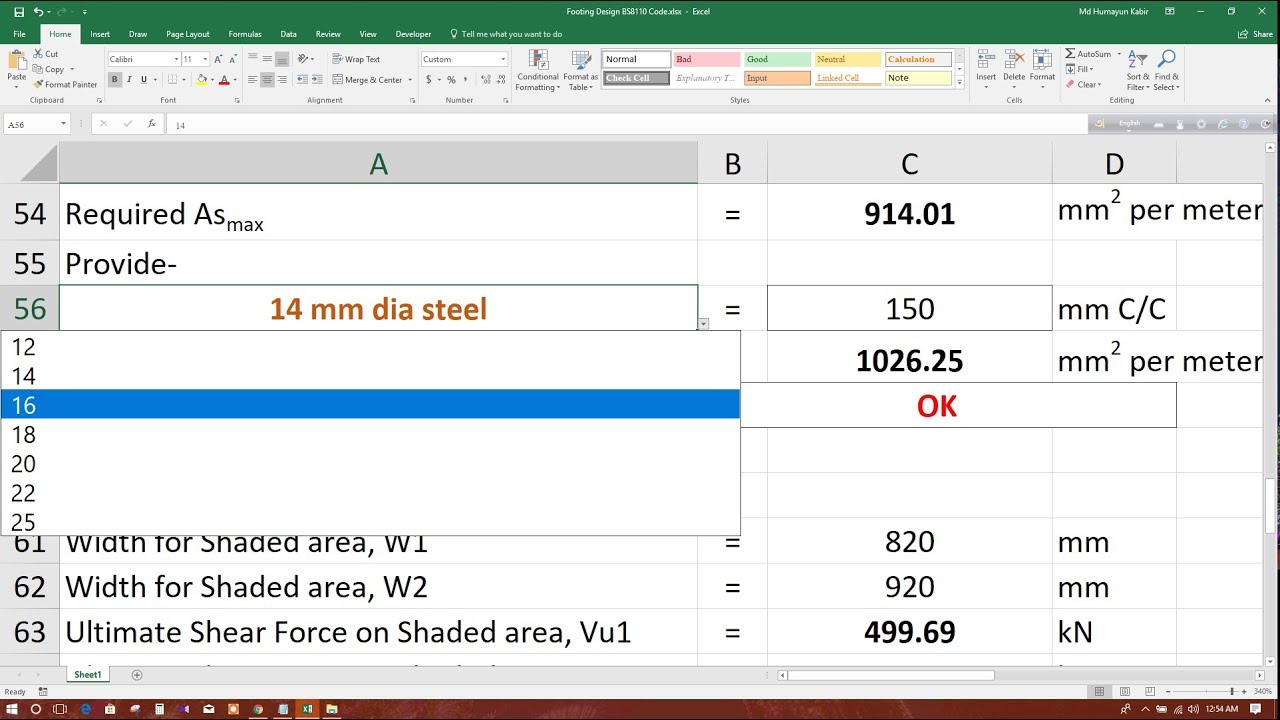1280x720 pixels.
Task: Add a new sheet with plus icon
Action: [137, 675]
